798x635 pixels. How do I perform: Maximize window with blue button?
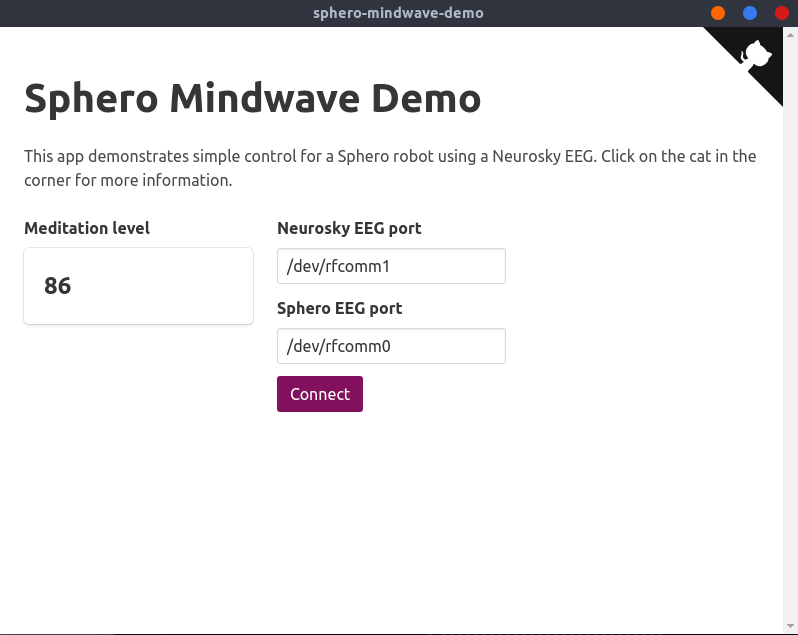pos(750,13)
